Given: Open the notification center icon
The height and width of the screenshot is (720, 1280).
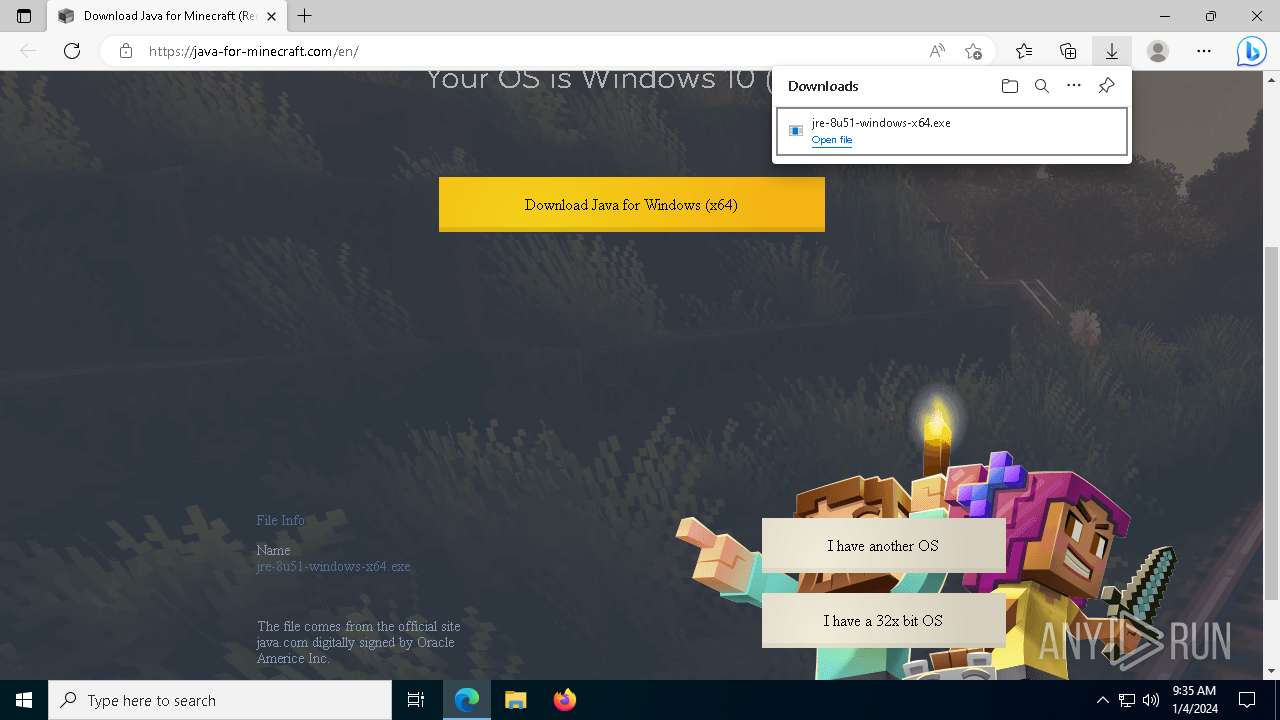Looking at the screenshot, I should (x=1247, y=700).
